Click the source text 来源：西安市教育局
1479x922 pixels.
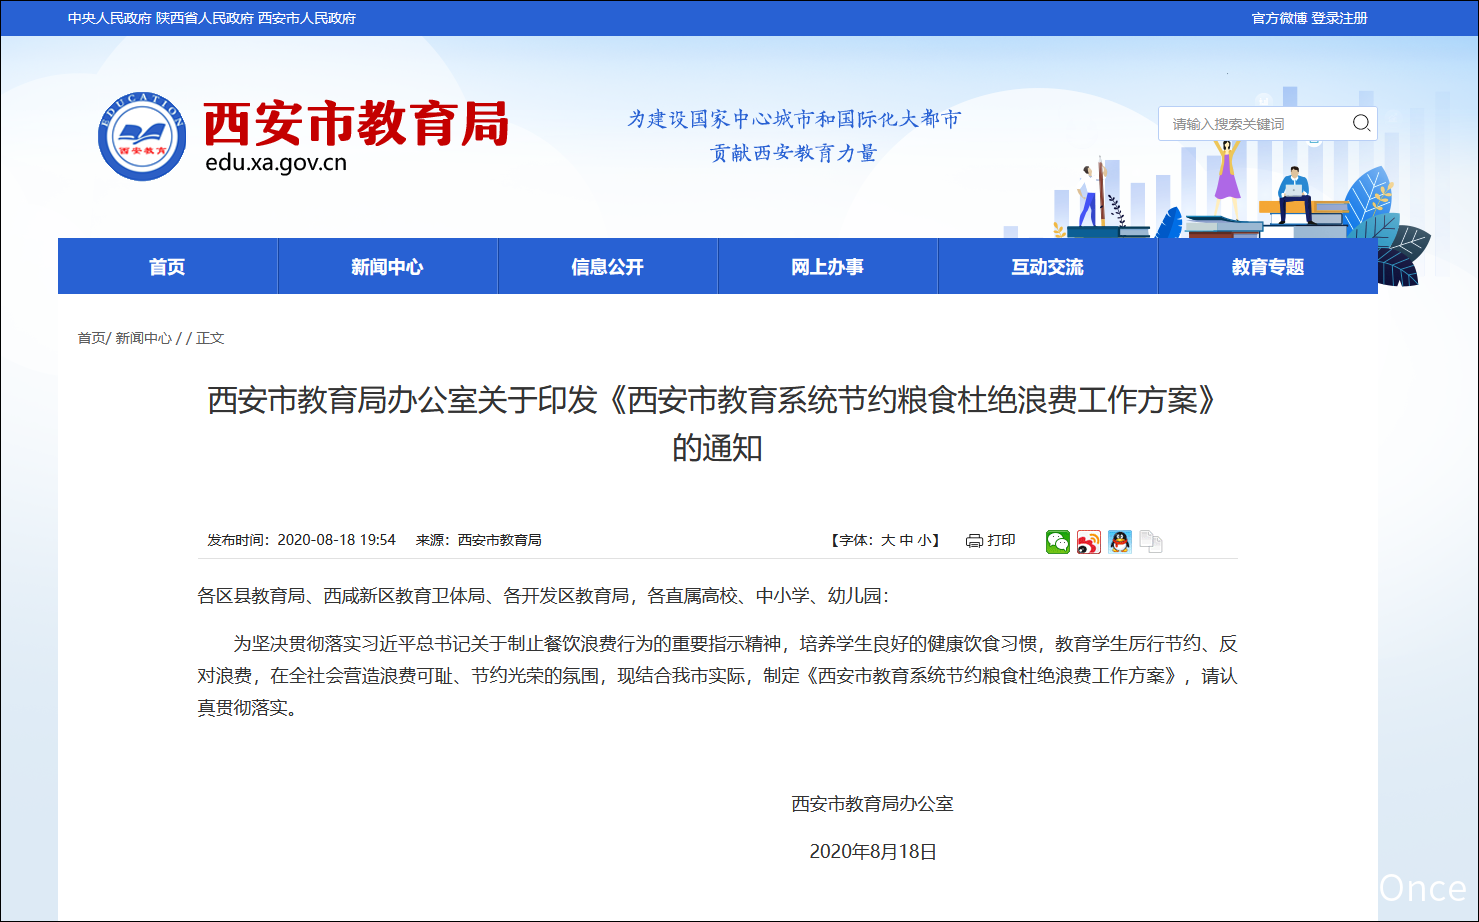click(x=479, y=540)
